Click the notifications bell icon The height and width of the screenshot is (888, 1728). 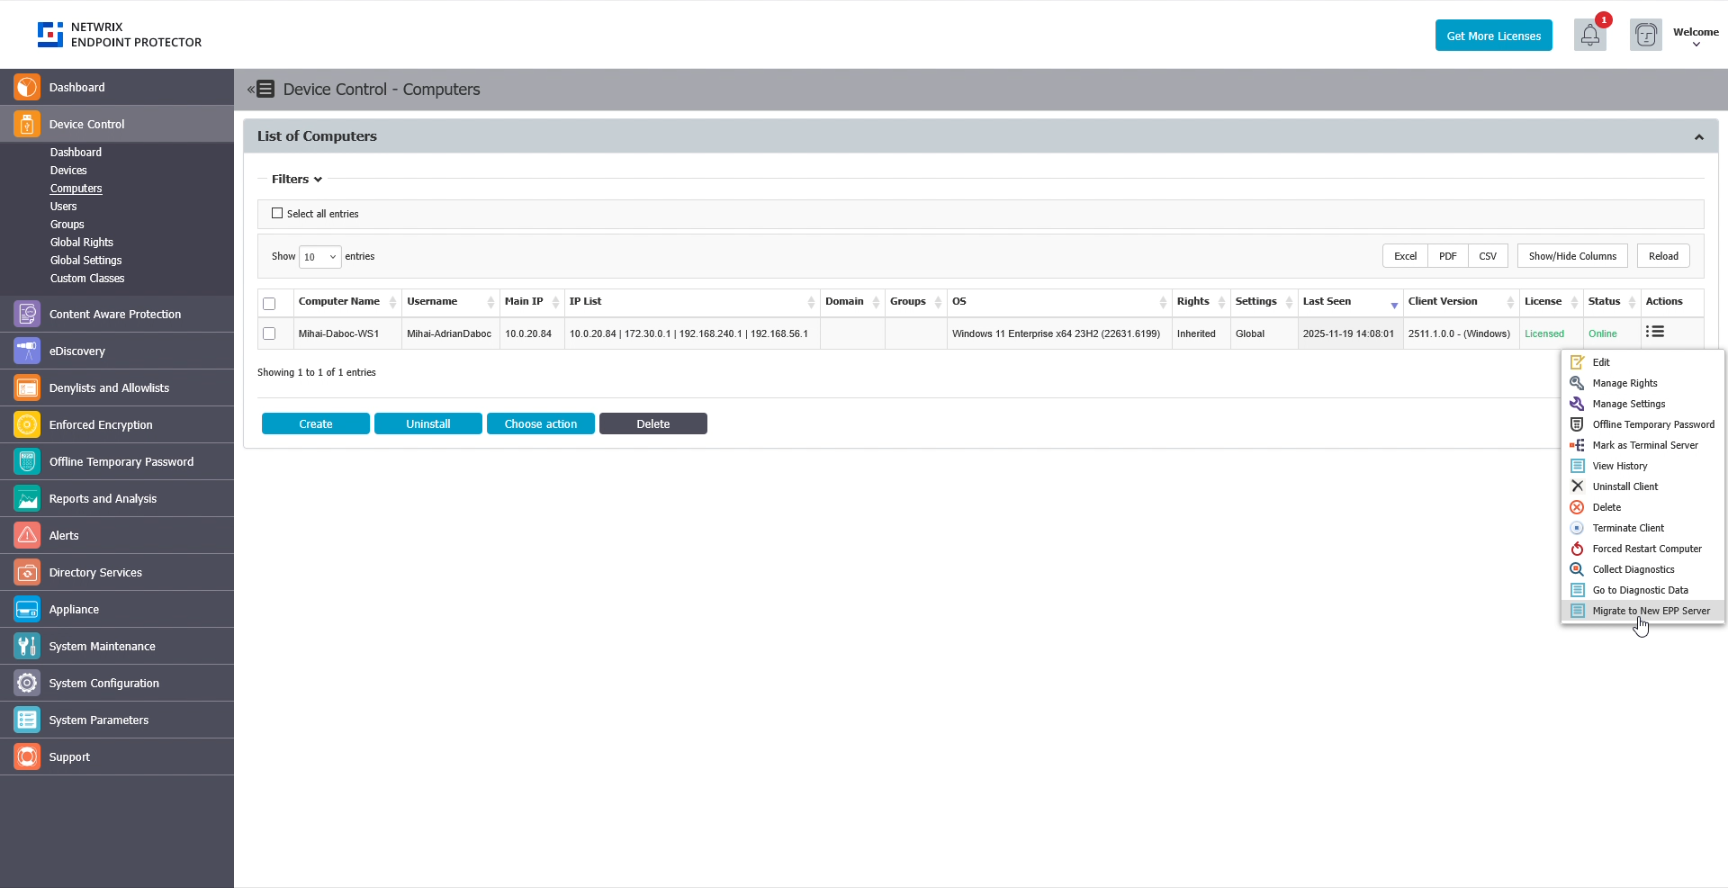tap(1589, 36)
